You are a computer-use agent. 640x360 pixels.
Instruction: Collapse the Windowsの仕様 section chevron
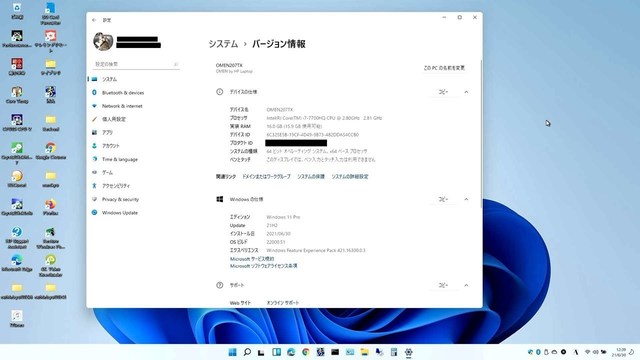[466, 199]
